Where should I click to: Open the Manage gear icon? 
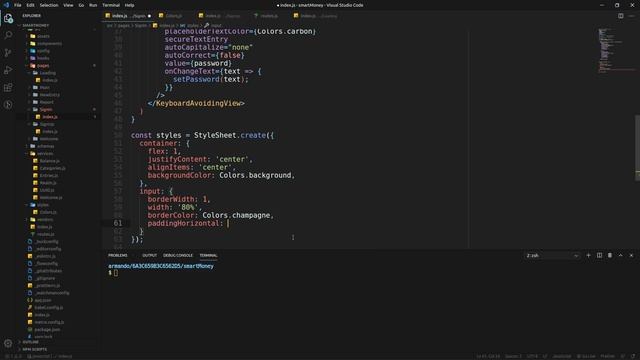coord(8,344)
